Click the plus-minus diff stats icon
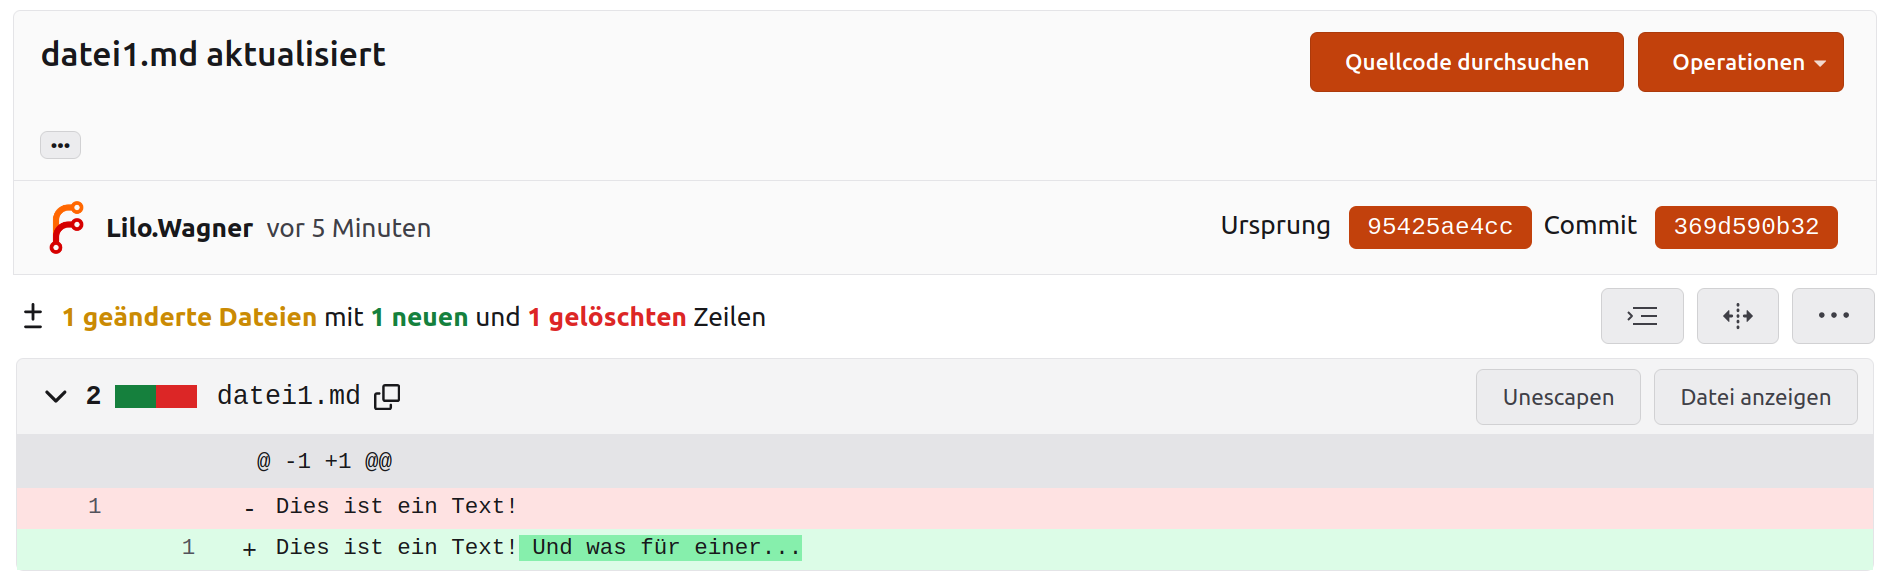 (33, 316)
